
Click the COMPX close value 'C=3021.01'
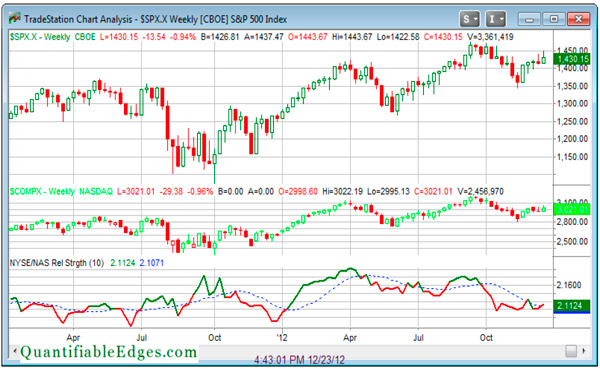click(x=433, y=191)
